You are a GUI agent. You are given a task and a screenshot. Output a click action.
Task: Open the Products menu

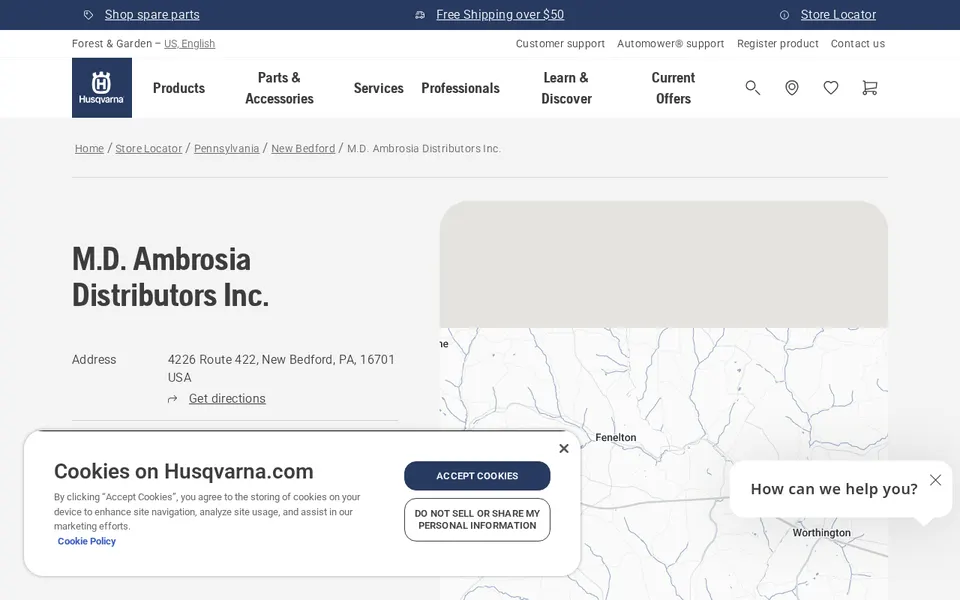point(179,88)
